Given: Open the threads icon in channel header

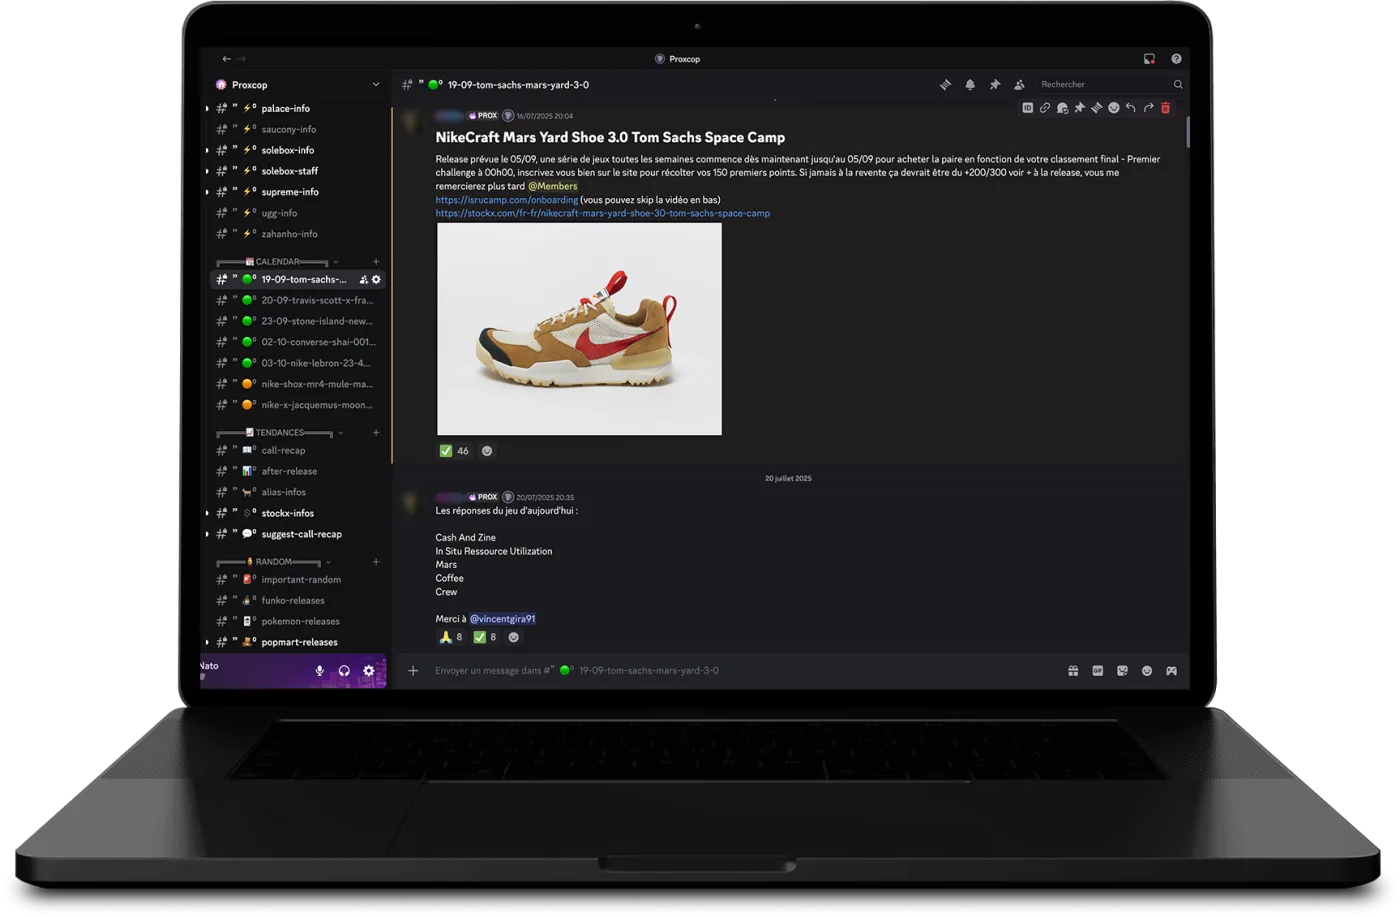Looking at the screenshot, I should point(945,85).
